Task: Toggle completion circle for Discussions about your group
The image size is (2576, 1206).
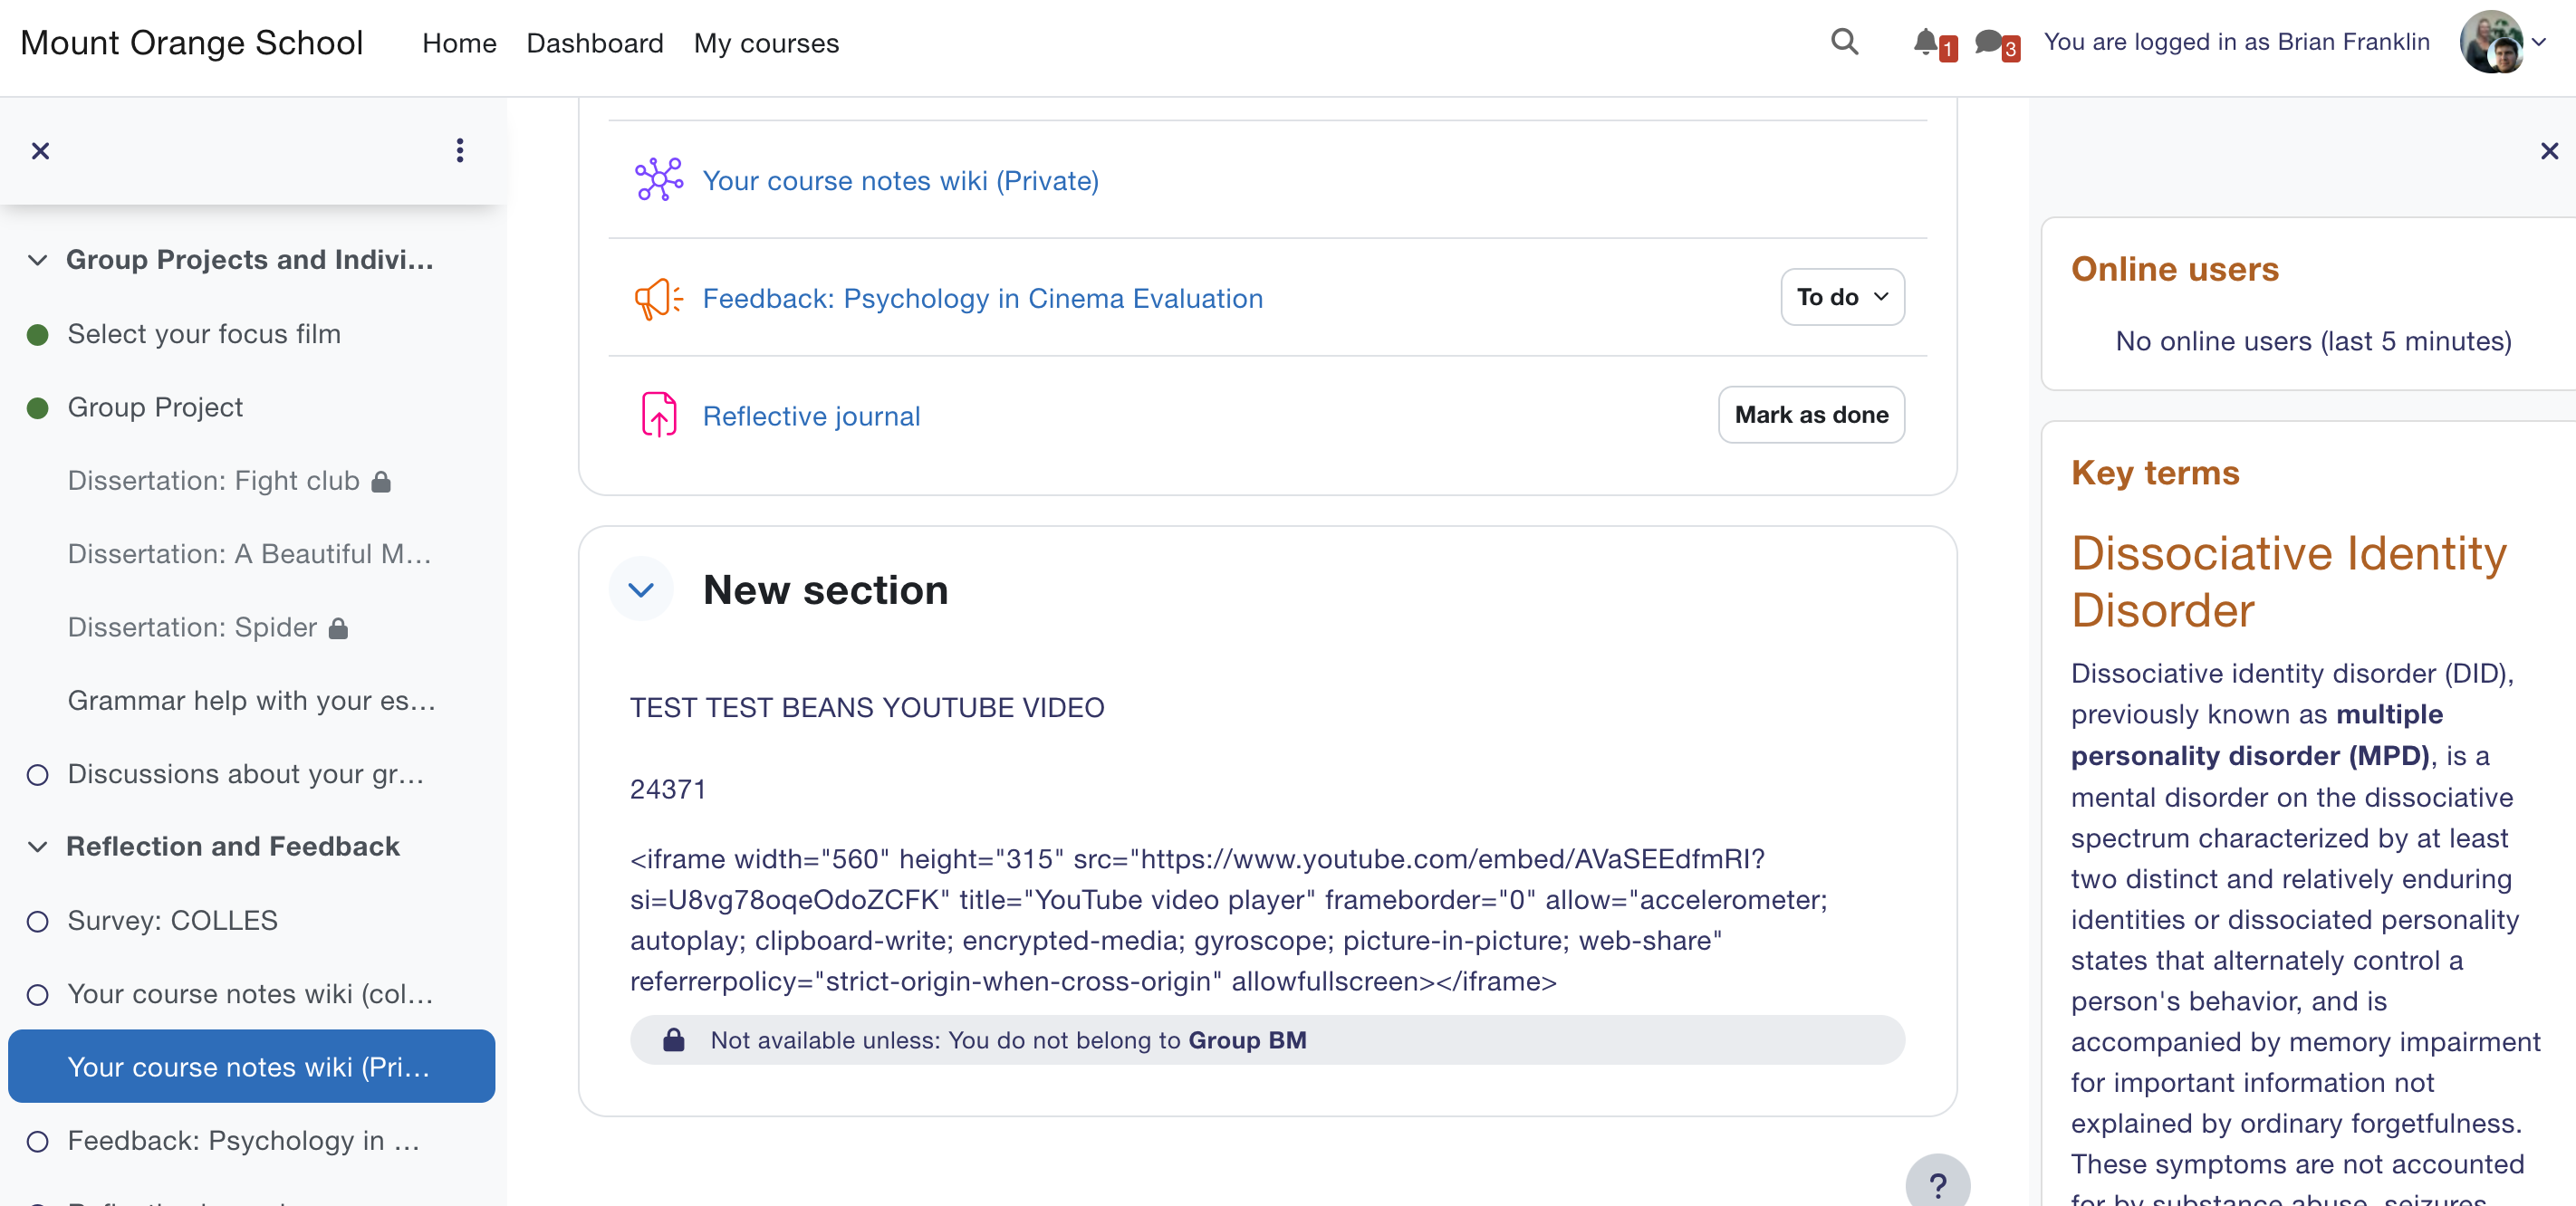Action: click(x=38, y=775)
